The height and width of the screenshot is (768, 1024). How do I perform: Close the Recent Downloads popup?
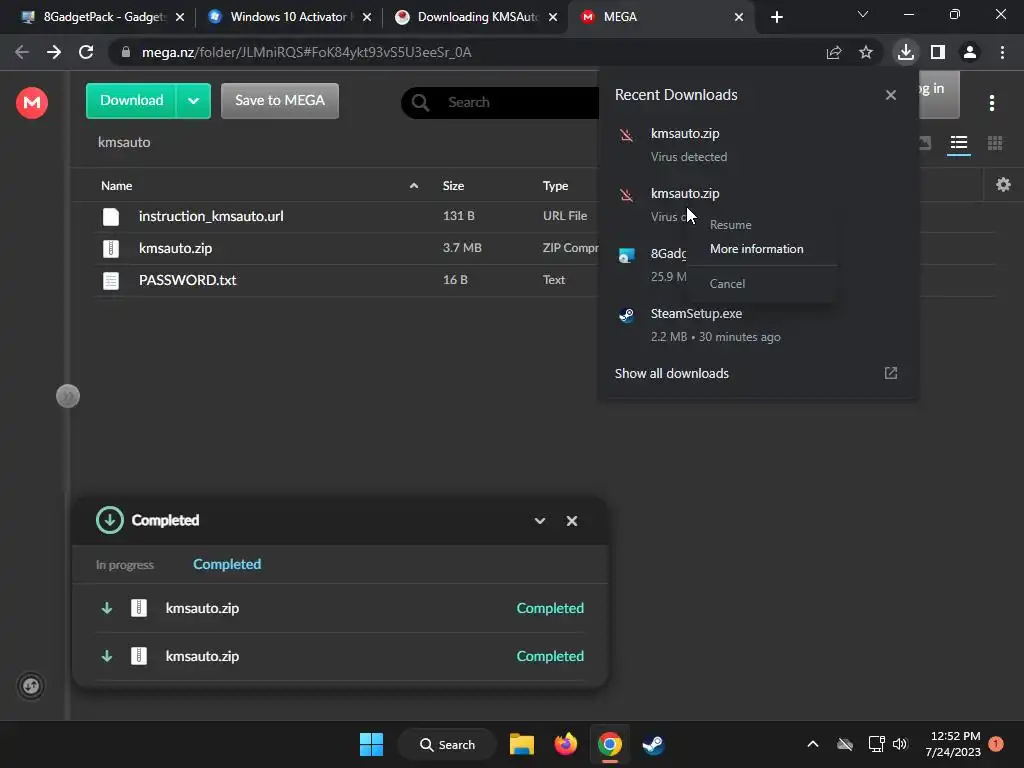click(x=890, y=95)
